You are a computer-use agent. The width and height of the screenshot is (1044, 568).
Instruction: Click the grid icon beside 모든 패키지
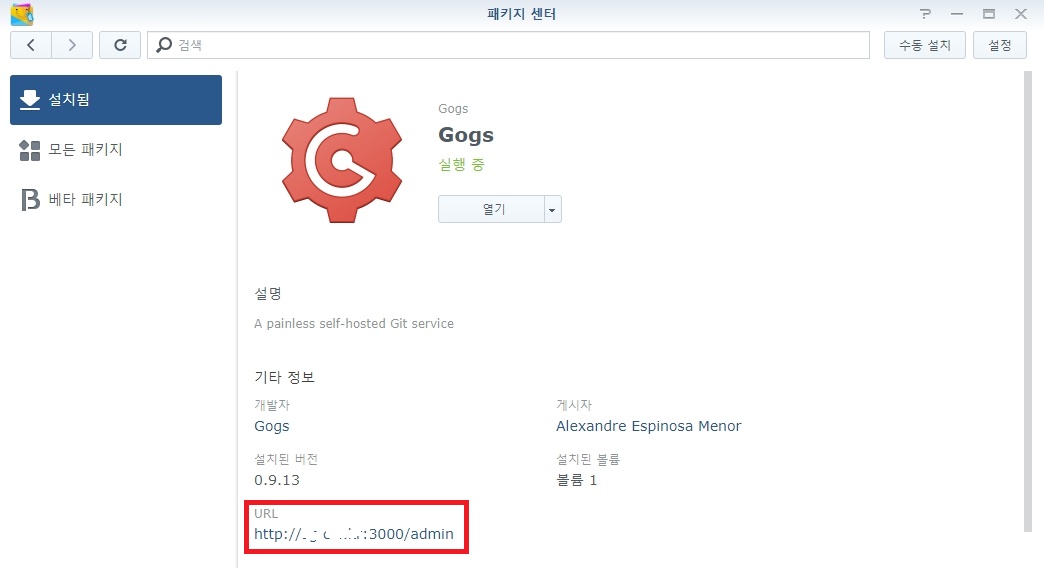point(30,150)
